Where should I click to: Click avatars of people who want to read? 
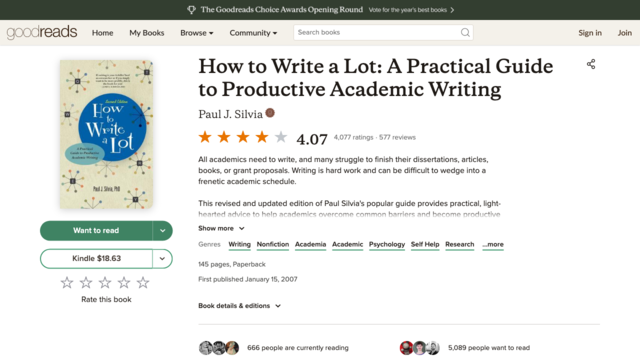420,348
